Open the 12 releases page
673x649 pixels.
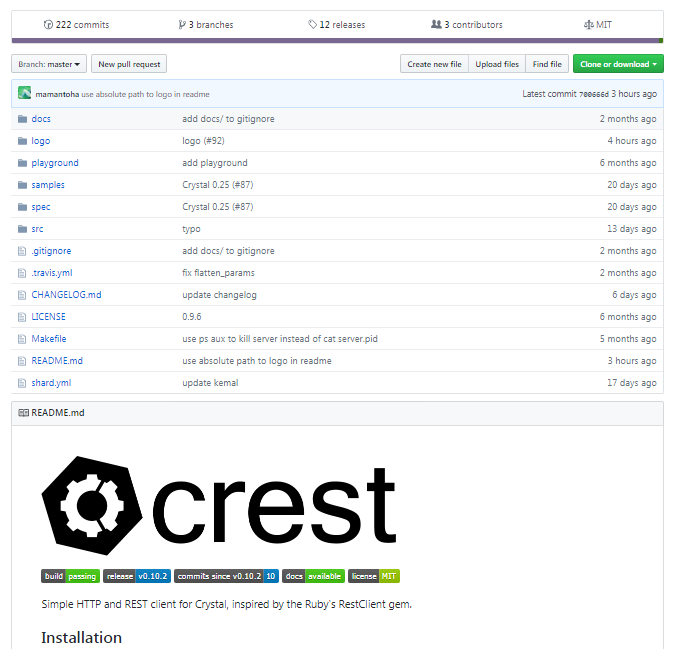pos(337,25)
